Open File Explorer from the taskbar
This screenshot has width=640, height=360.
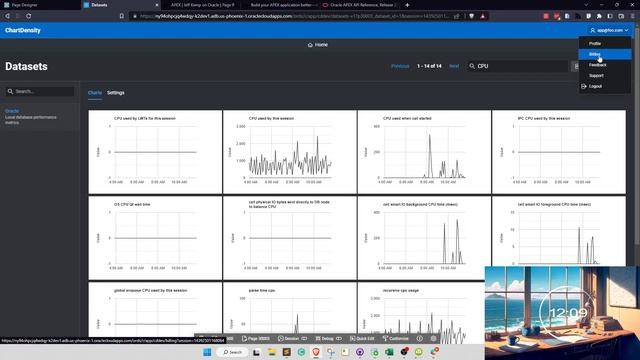[272, 352]
